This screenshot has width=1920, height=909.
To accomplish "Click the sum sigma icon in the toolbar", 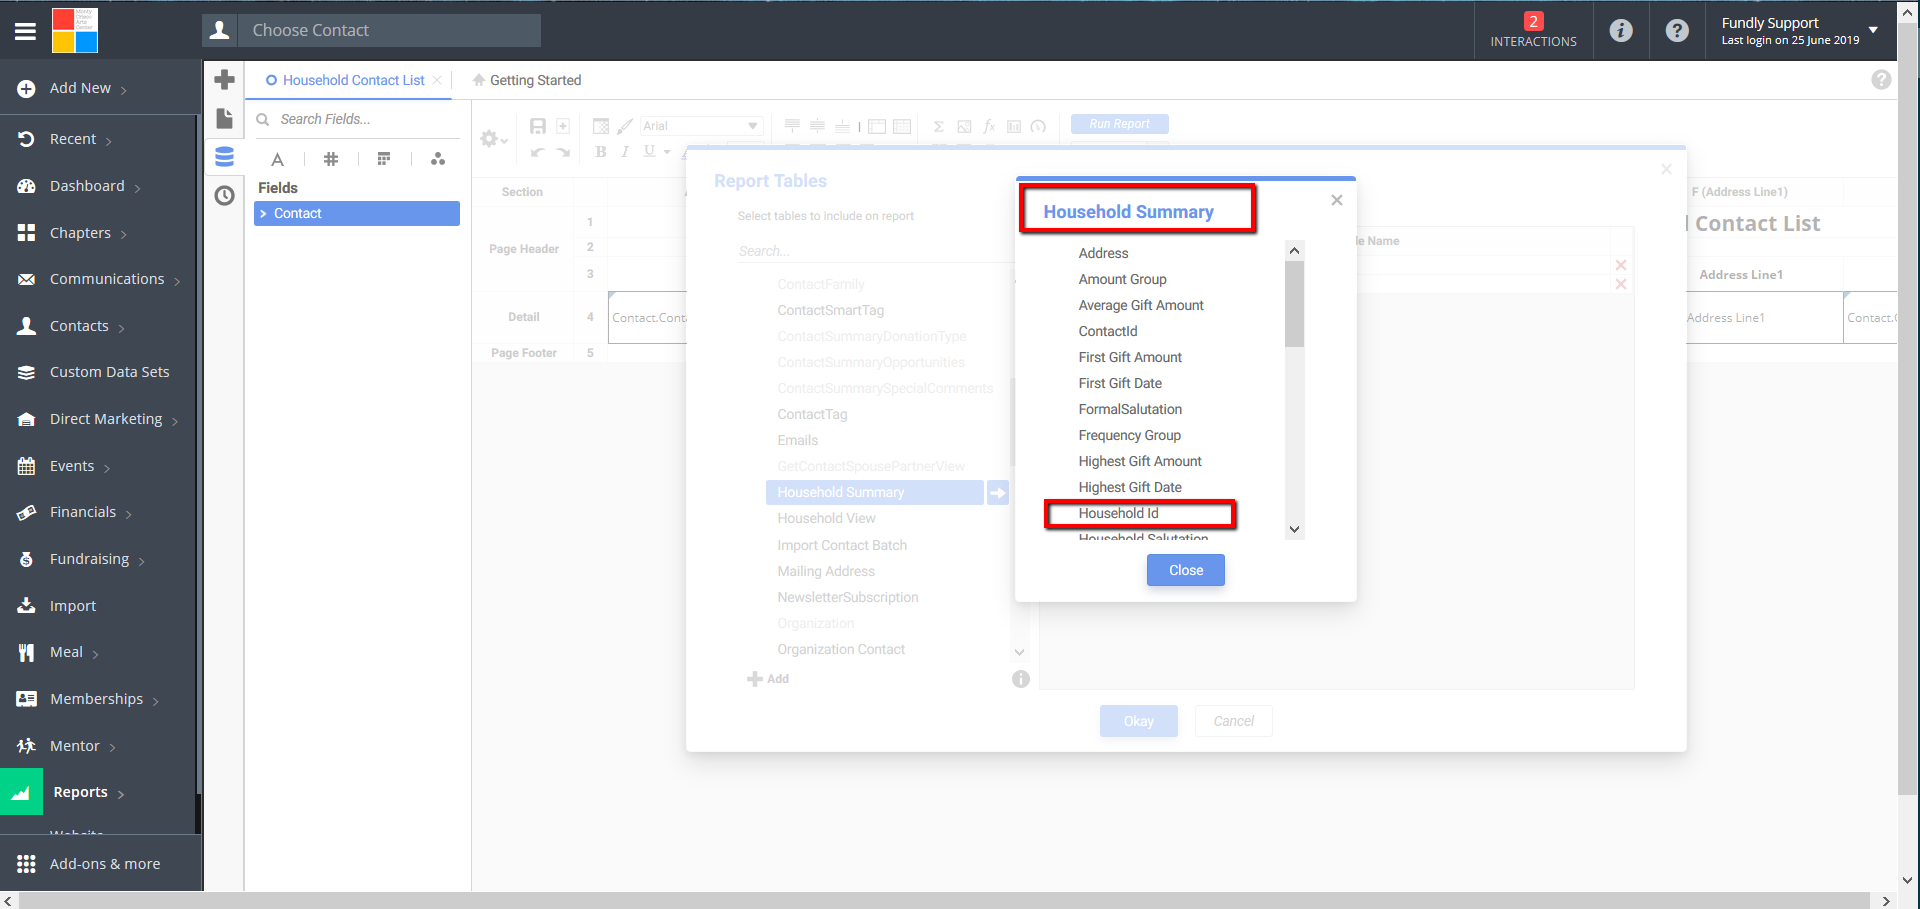I will click(939, 126).
